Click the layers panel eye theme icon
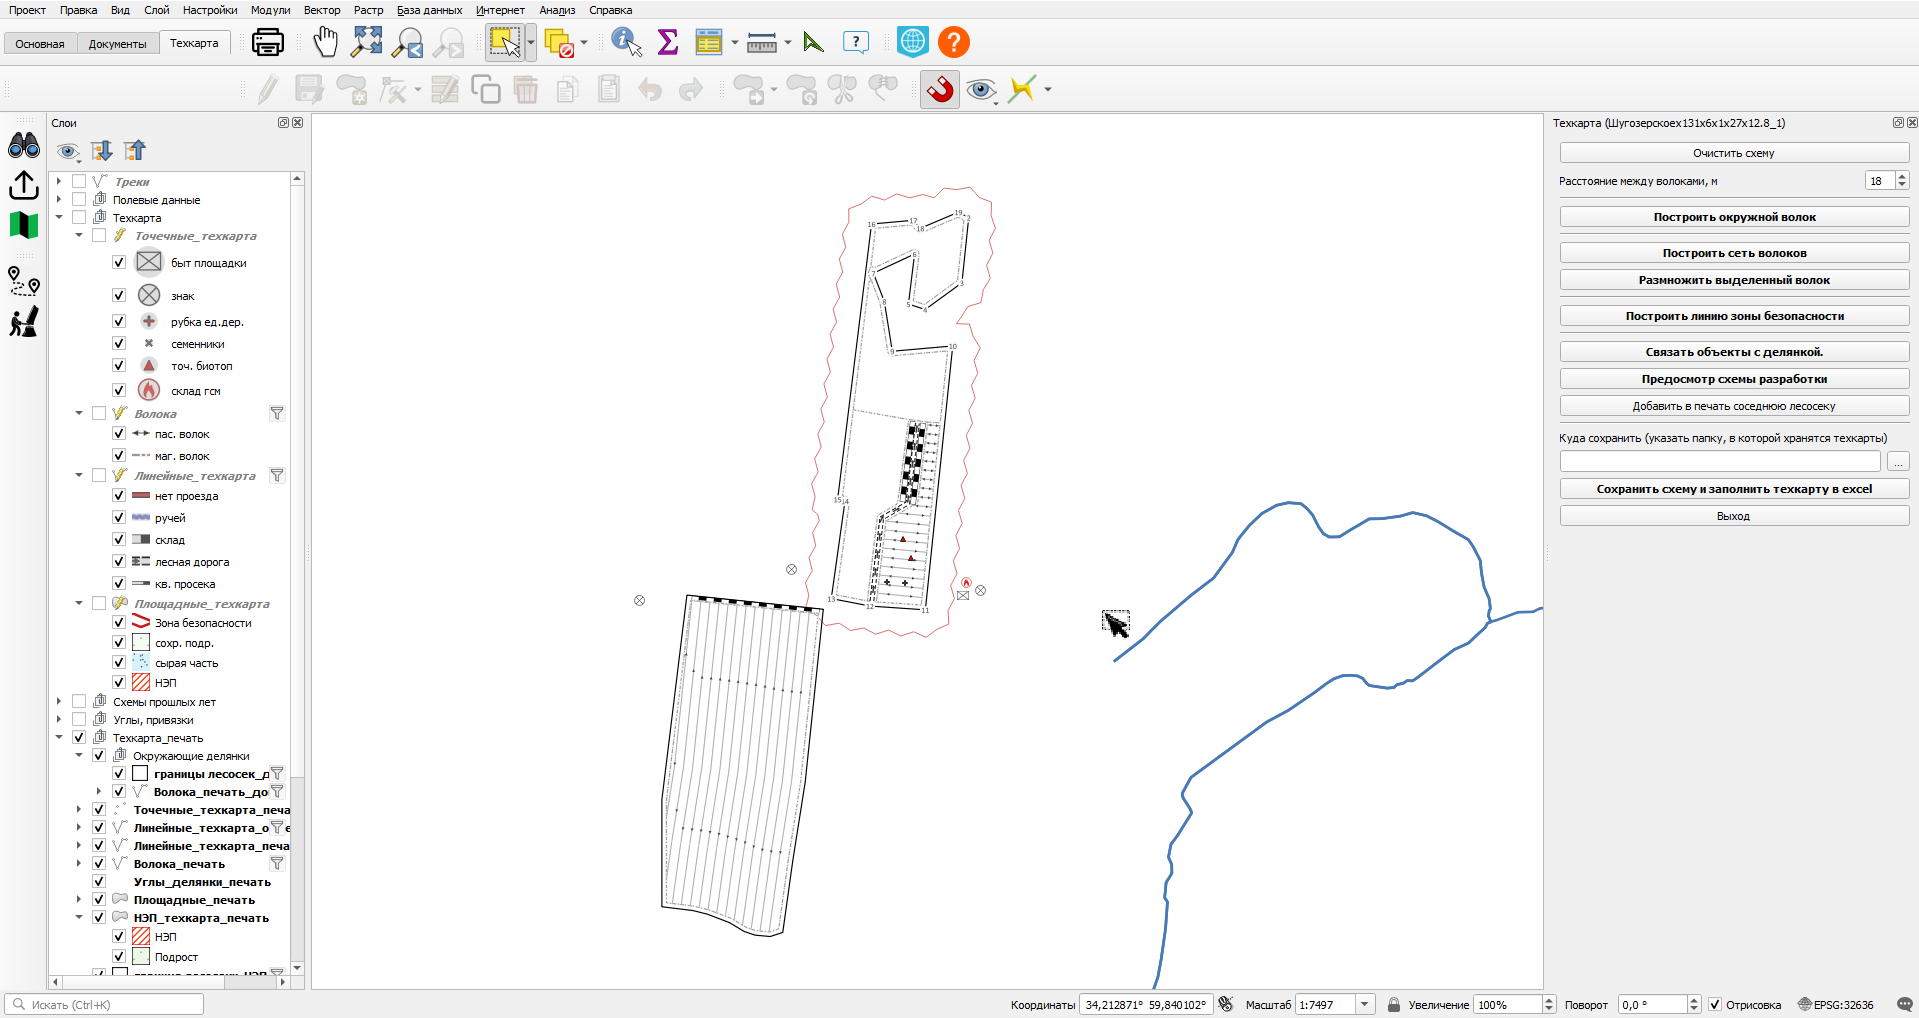Image resolution: width=1919 pixels, height=1018 pixels. tap(67, 151)
